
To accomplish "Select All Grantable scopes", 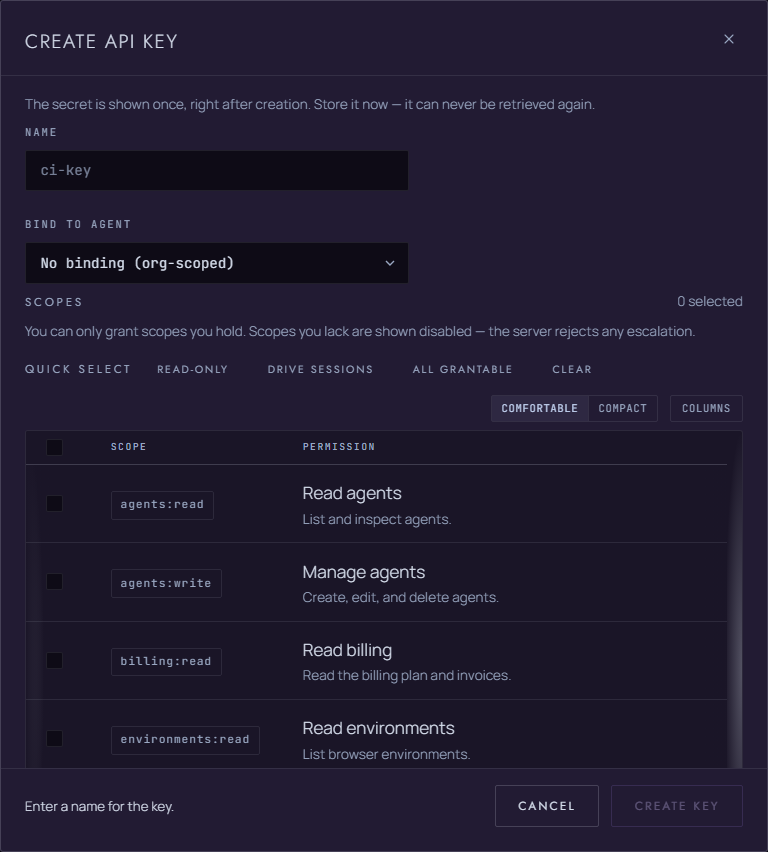I will click(462, 369).
